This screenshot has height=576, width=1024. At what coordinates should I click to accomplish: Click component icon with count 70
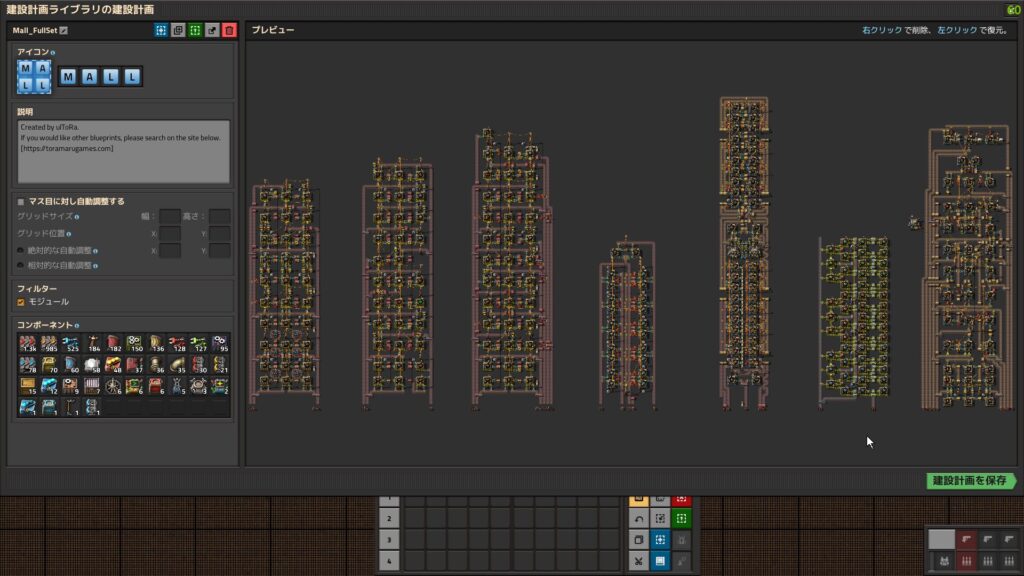[49, 364]
